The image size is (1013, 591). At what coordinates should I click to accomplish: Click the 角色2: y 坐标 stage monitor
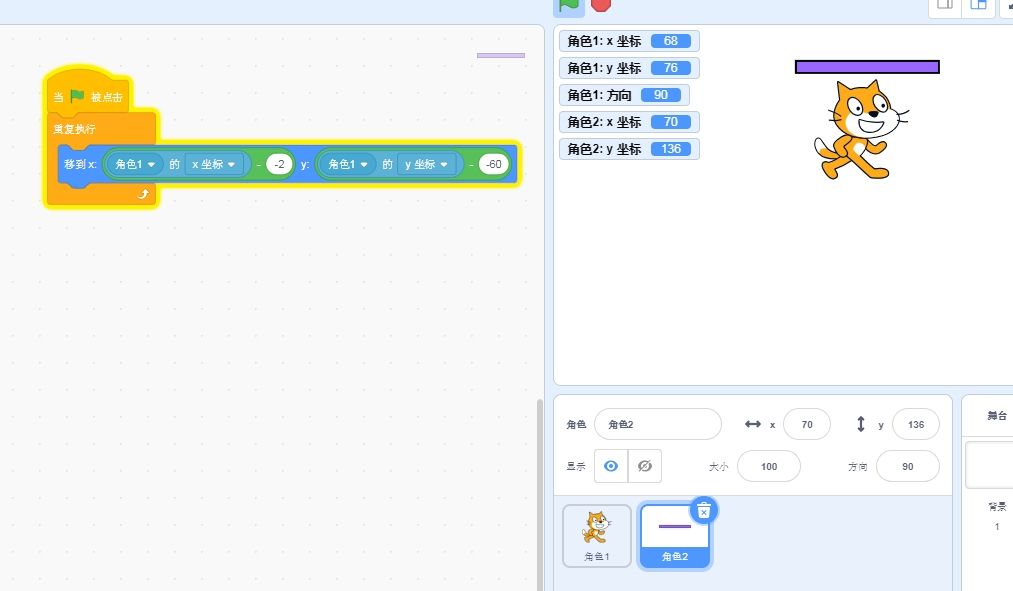tap(629, 149)
